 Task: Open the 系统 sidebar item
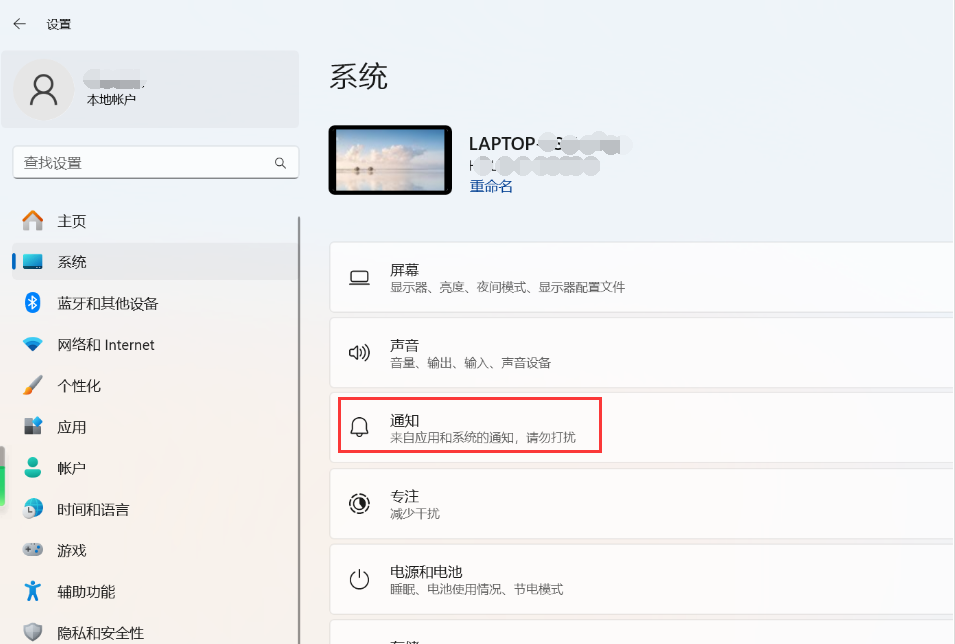coord(72,262)
